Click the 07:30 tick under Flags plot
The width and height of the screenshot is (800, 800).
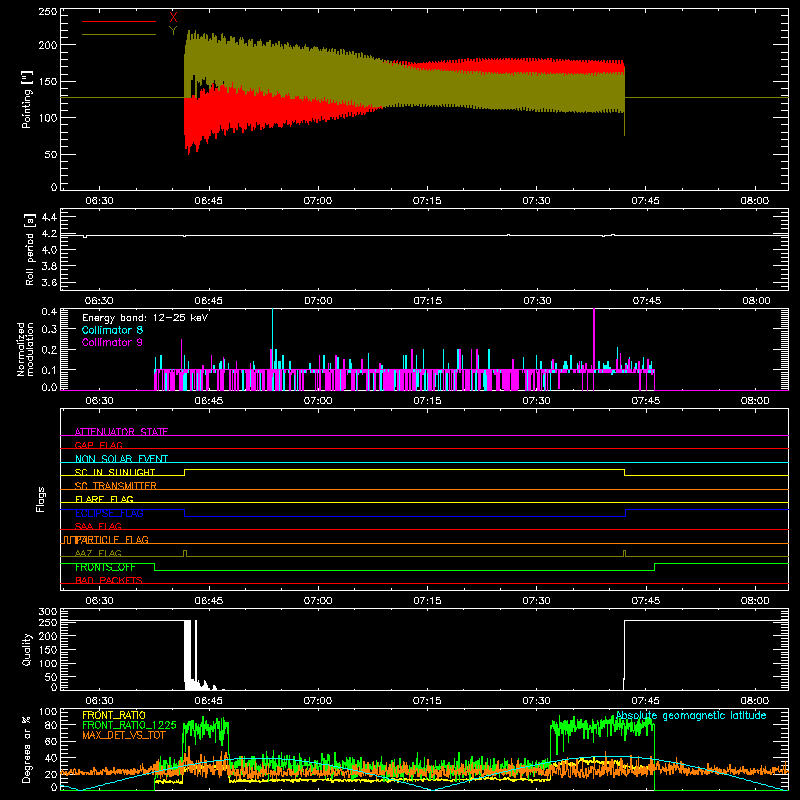coord(536,601)
